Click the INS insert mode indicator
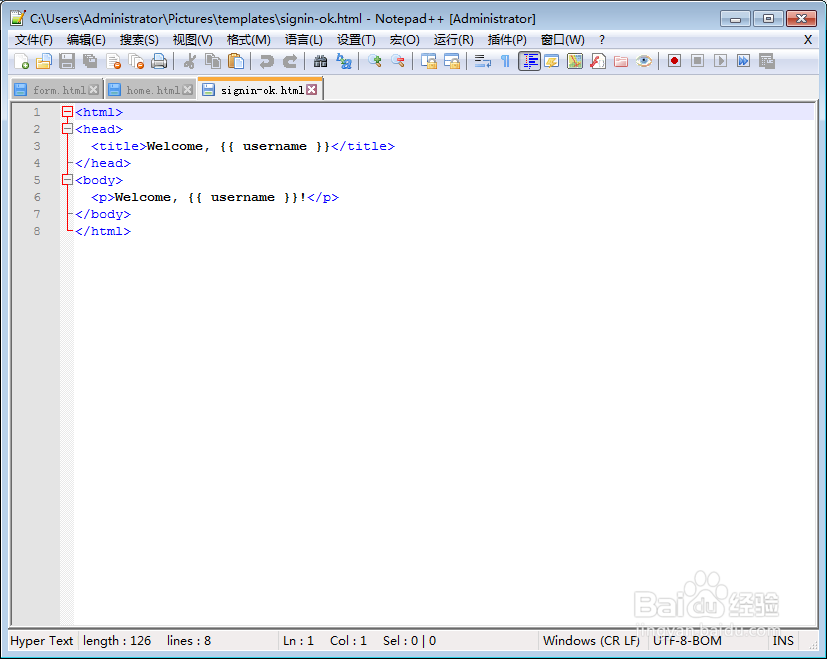 783,641
